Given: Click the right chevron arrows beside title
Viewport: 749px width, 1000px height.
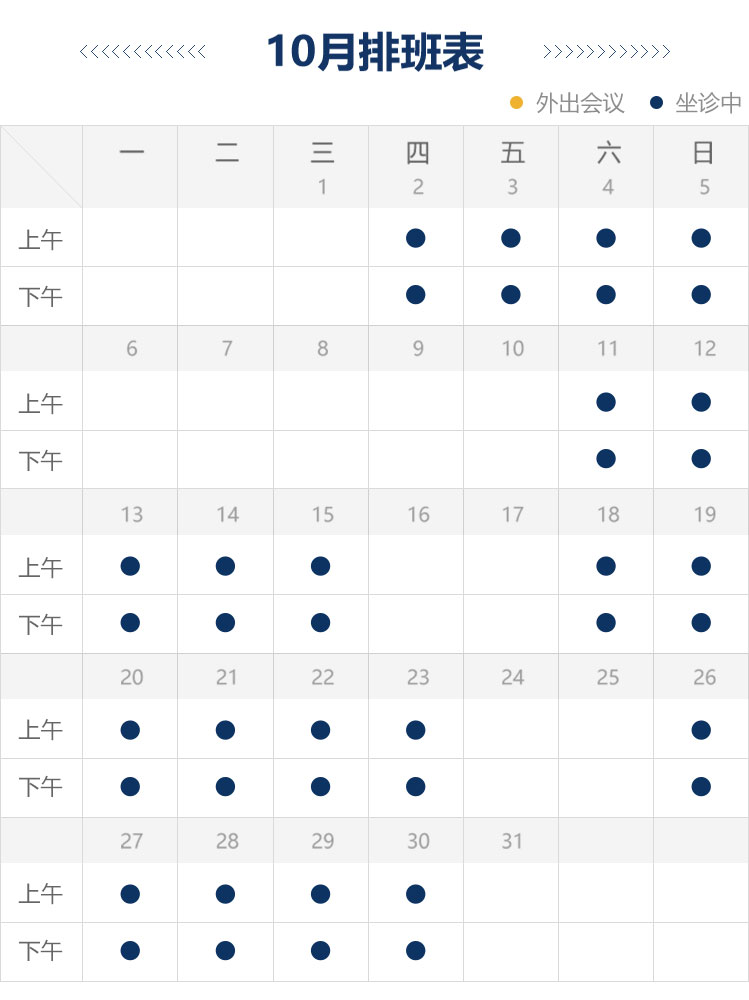Looking at the screenshot, I should pos(606,52).
